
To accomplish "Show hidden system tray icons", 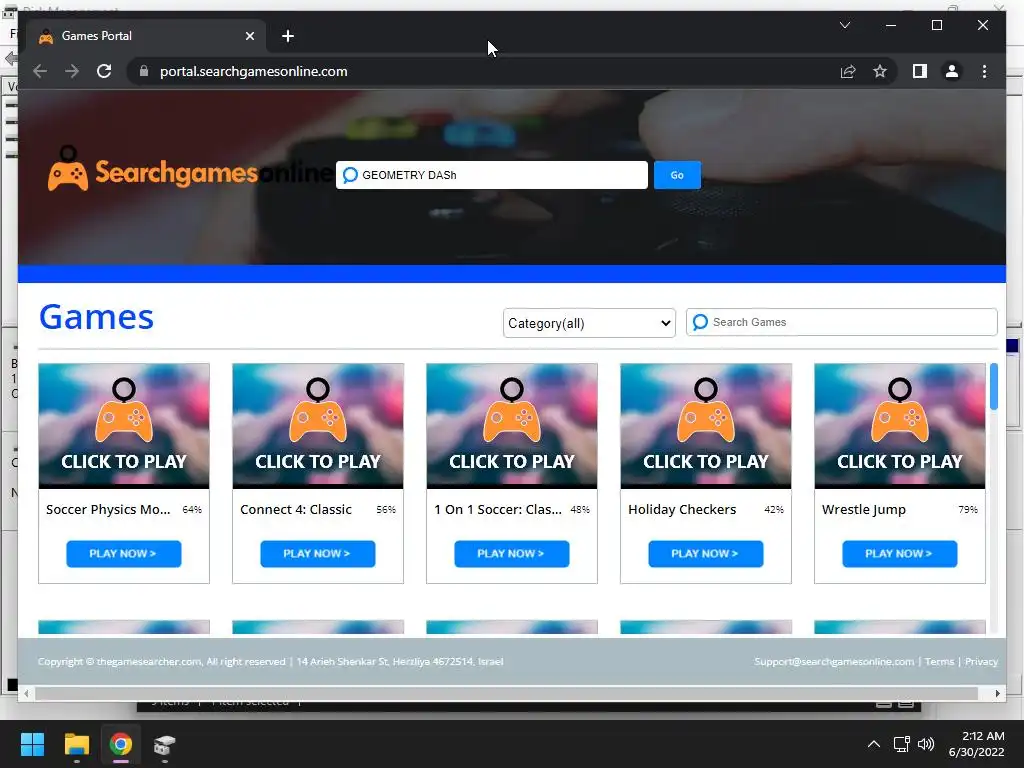I will tap(873, 744).
